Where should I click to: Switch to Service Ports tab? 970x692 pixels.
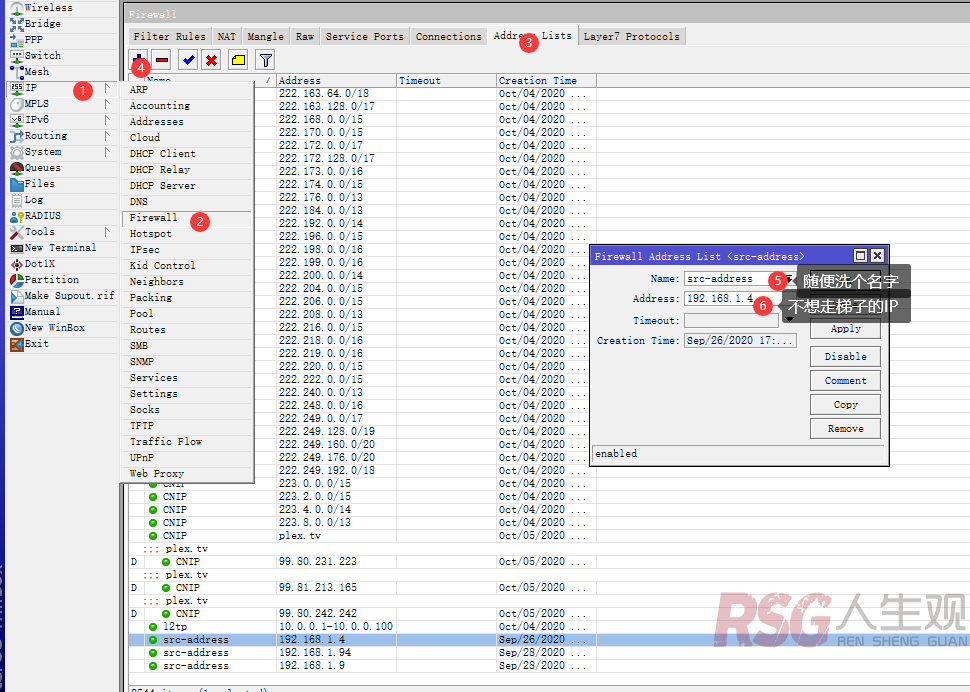364,36
